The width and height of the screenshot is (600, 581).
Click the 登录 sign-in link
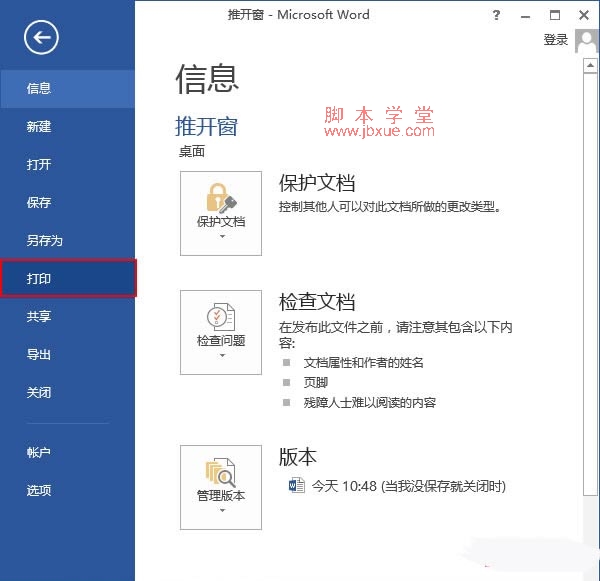[556, 39]
